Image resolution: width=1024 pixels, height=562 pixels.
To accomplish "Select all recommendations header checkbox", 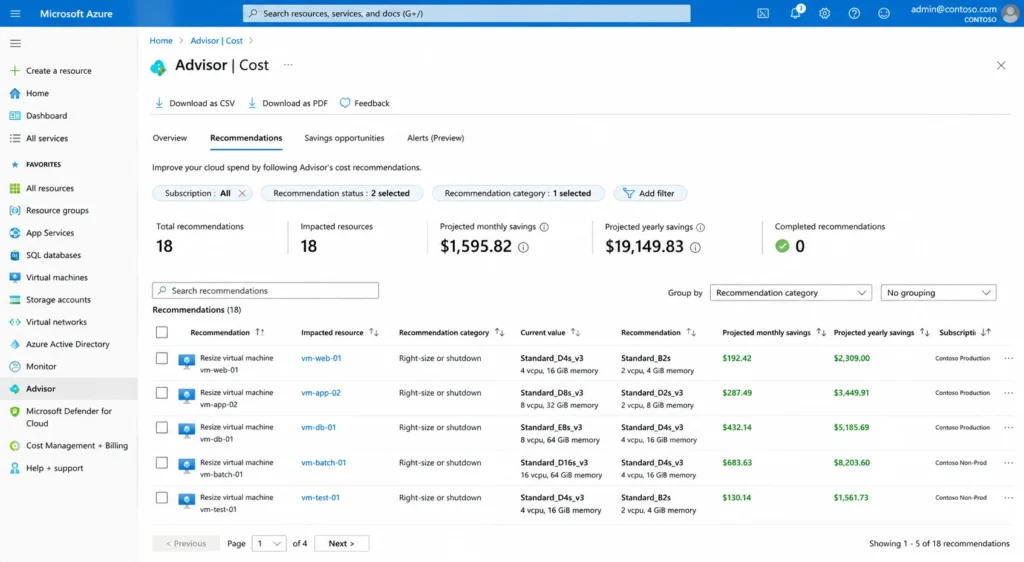I will (162, 332).
